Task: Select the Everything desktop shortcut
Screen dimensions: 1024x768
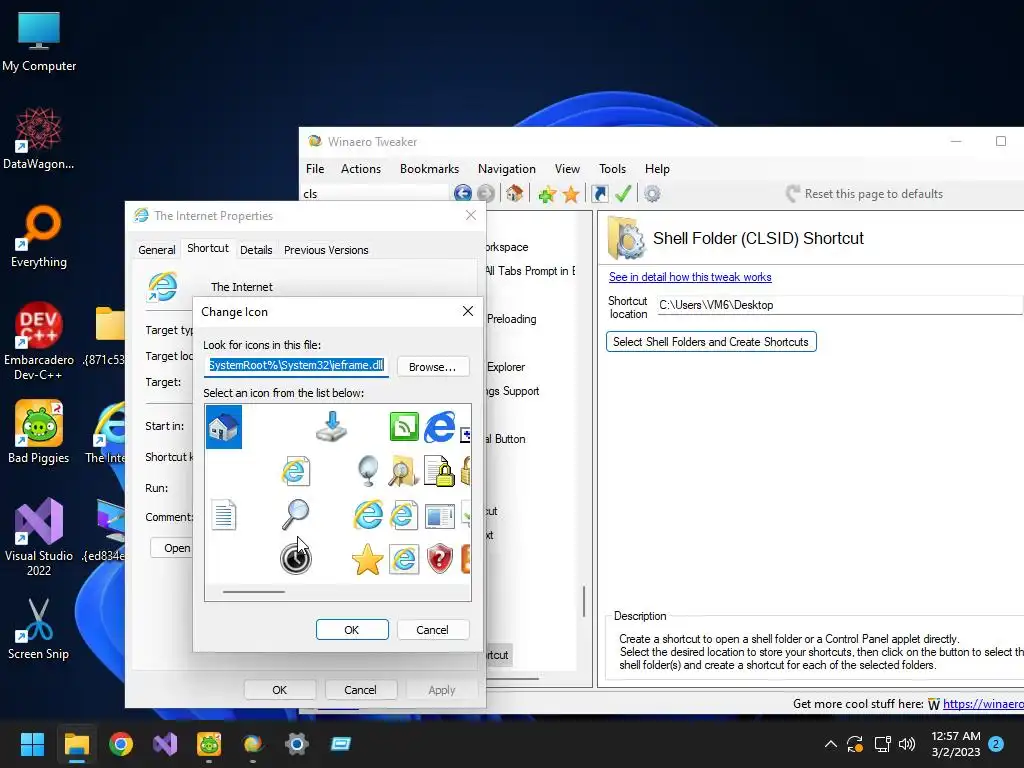Action: point(39,236)
